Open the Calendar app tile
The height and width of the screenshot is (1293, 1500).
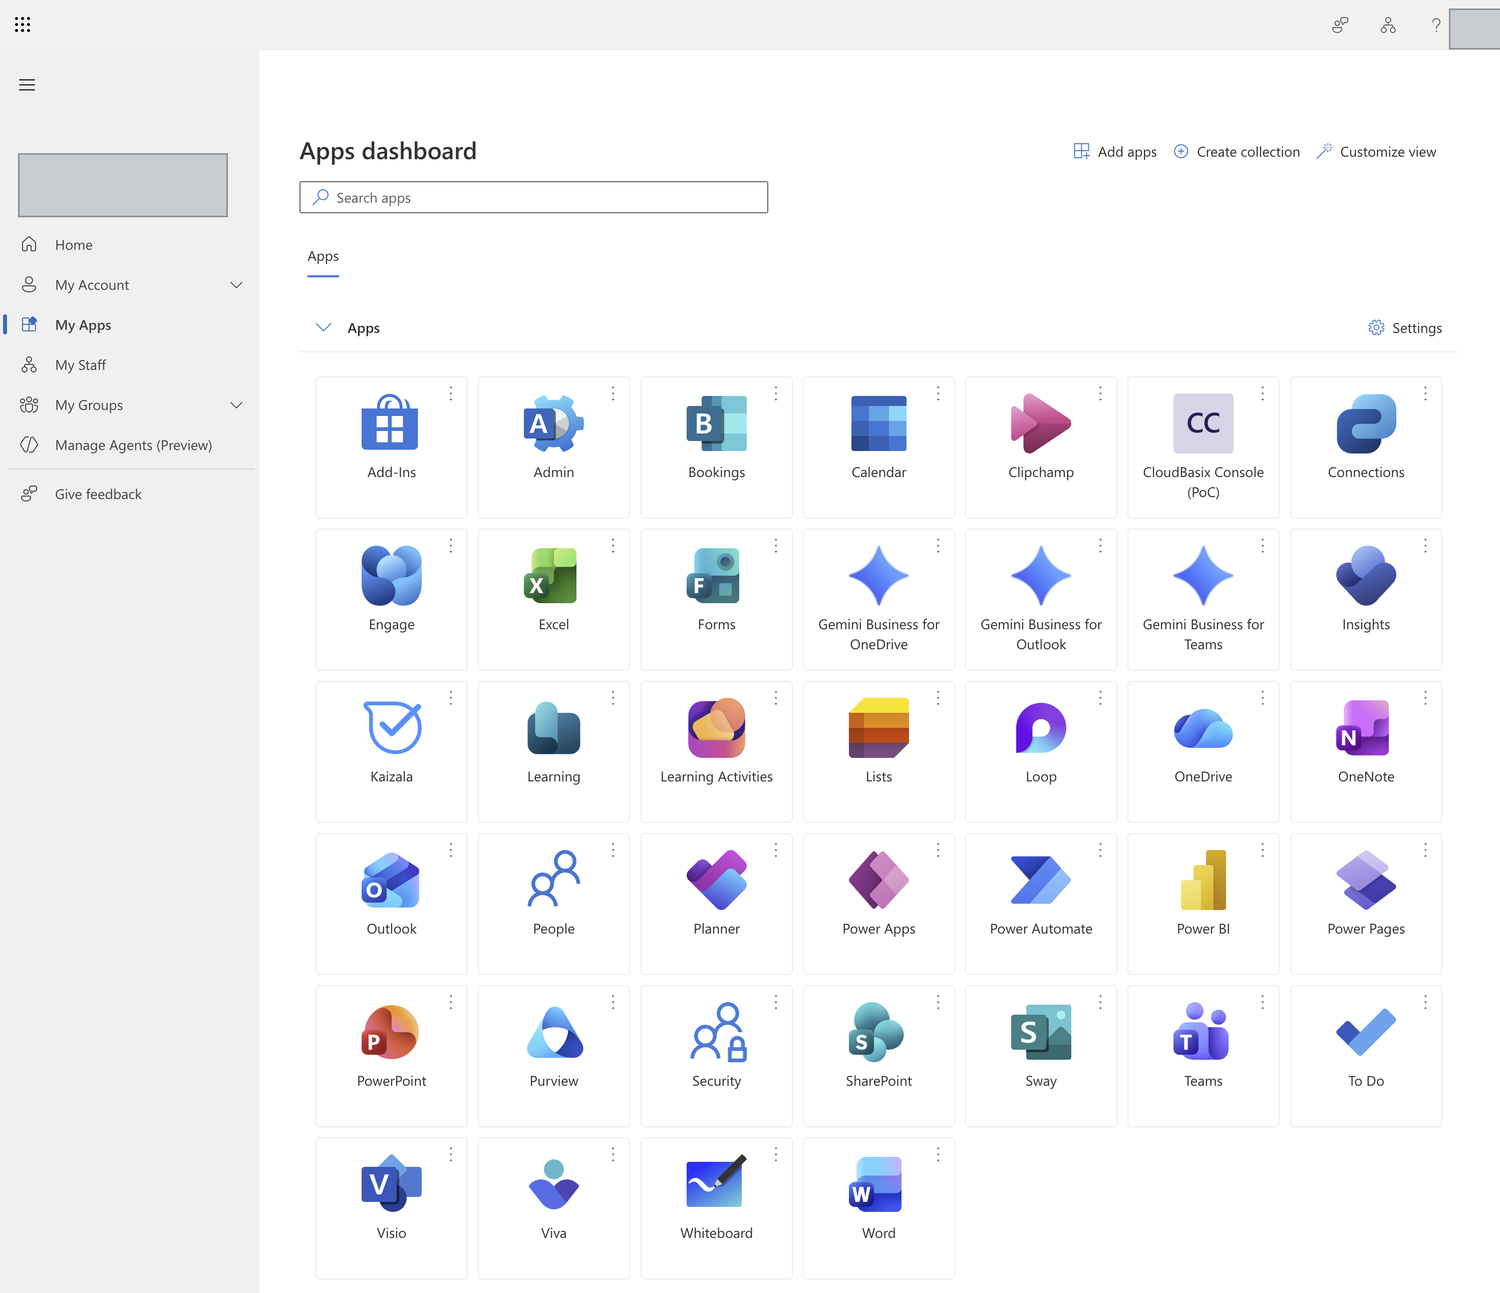[x=879, y=447]
